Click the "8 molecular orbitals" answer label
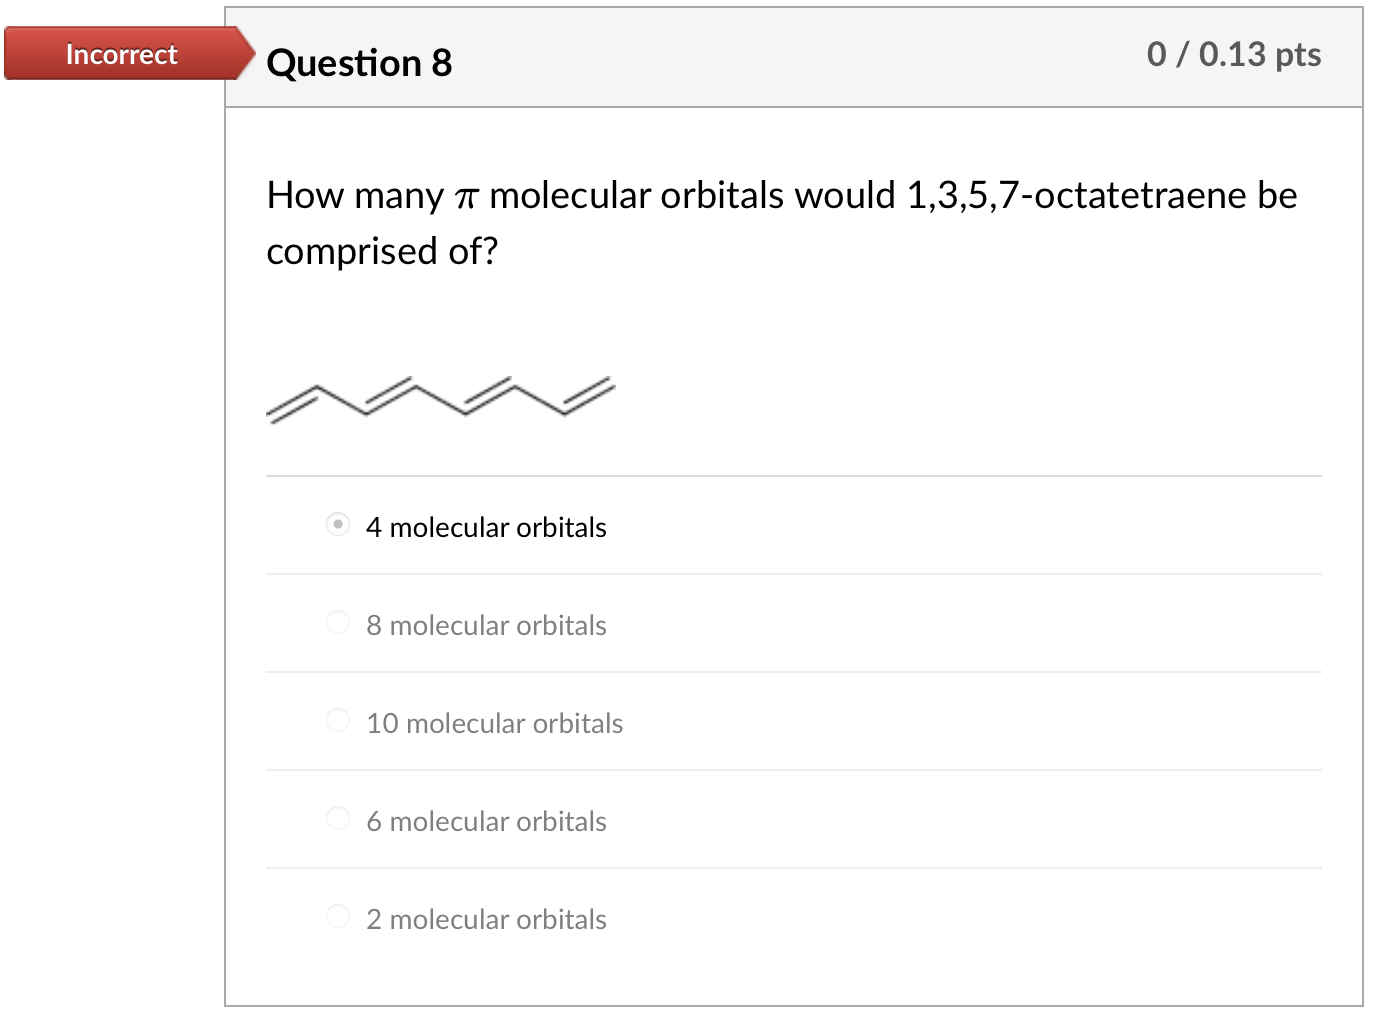The width and height of the screenshot is (1374, 1018). [486, 624]
